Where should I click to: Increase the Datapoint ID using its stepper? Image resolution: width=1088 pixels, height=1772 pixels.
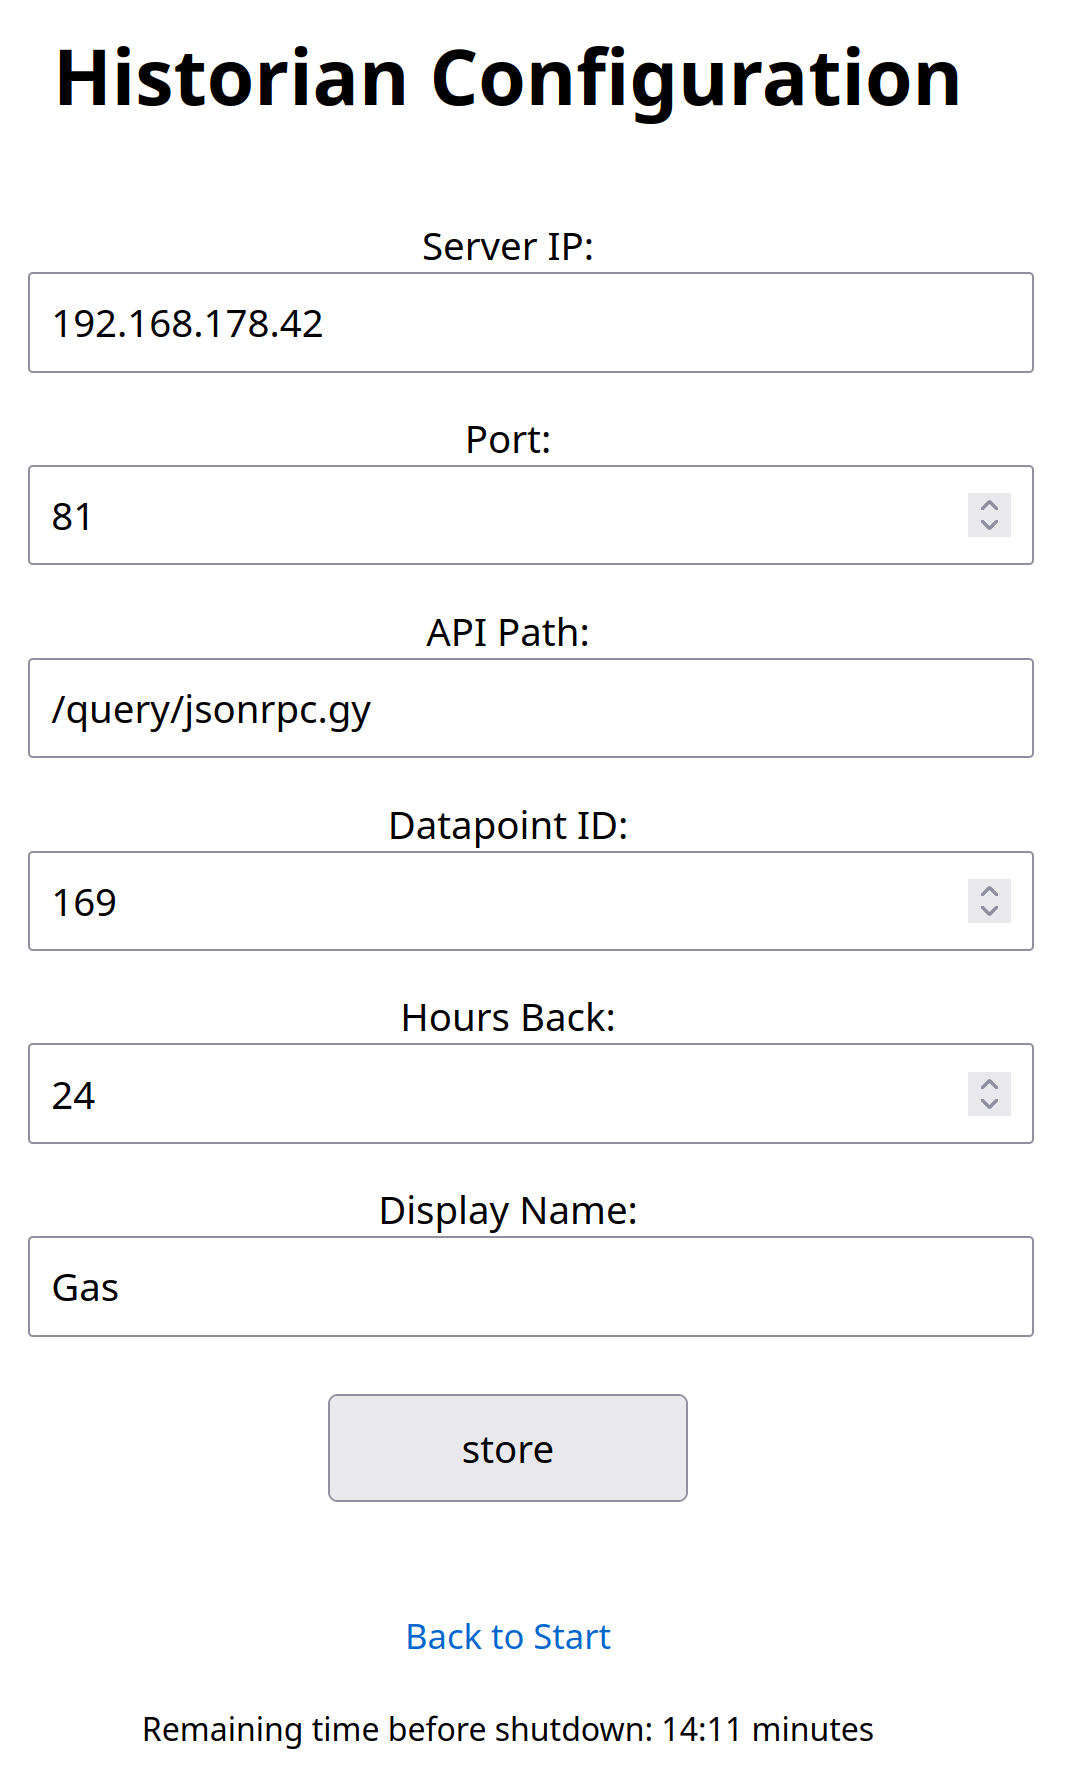[989, 893]
